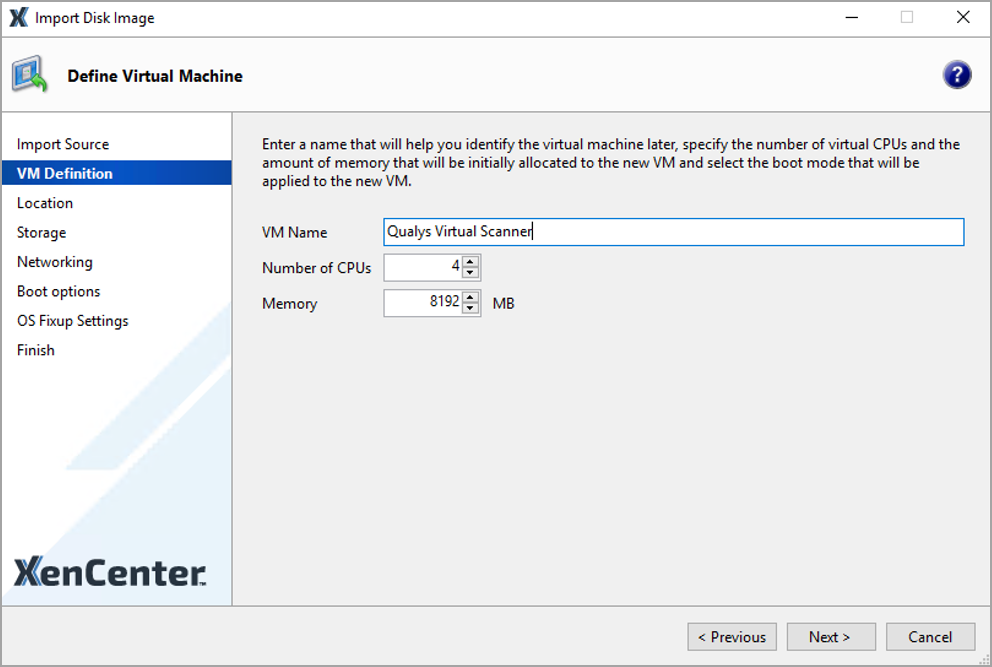Click the Number of CPUs label

(316, 268)
